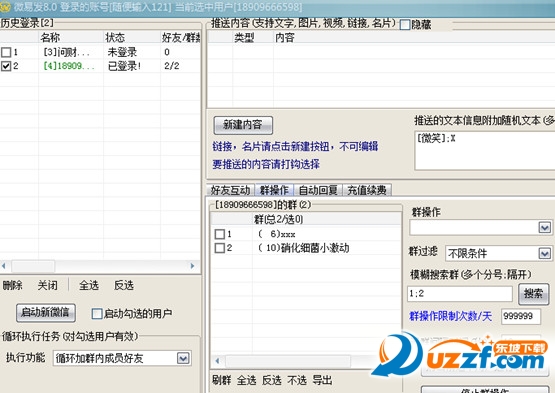Click 关闭 under the history list
Image resolution: width=555 pixels, height=393 pixels.
47,285
